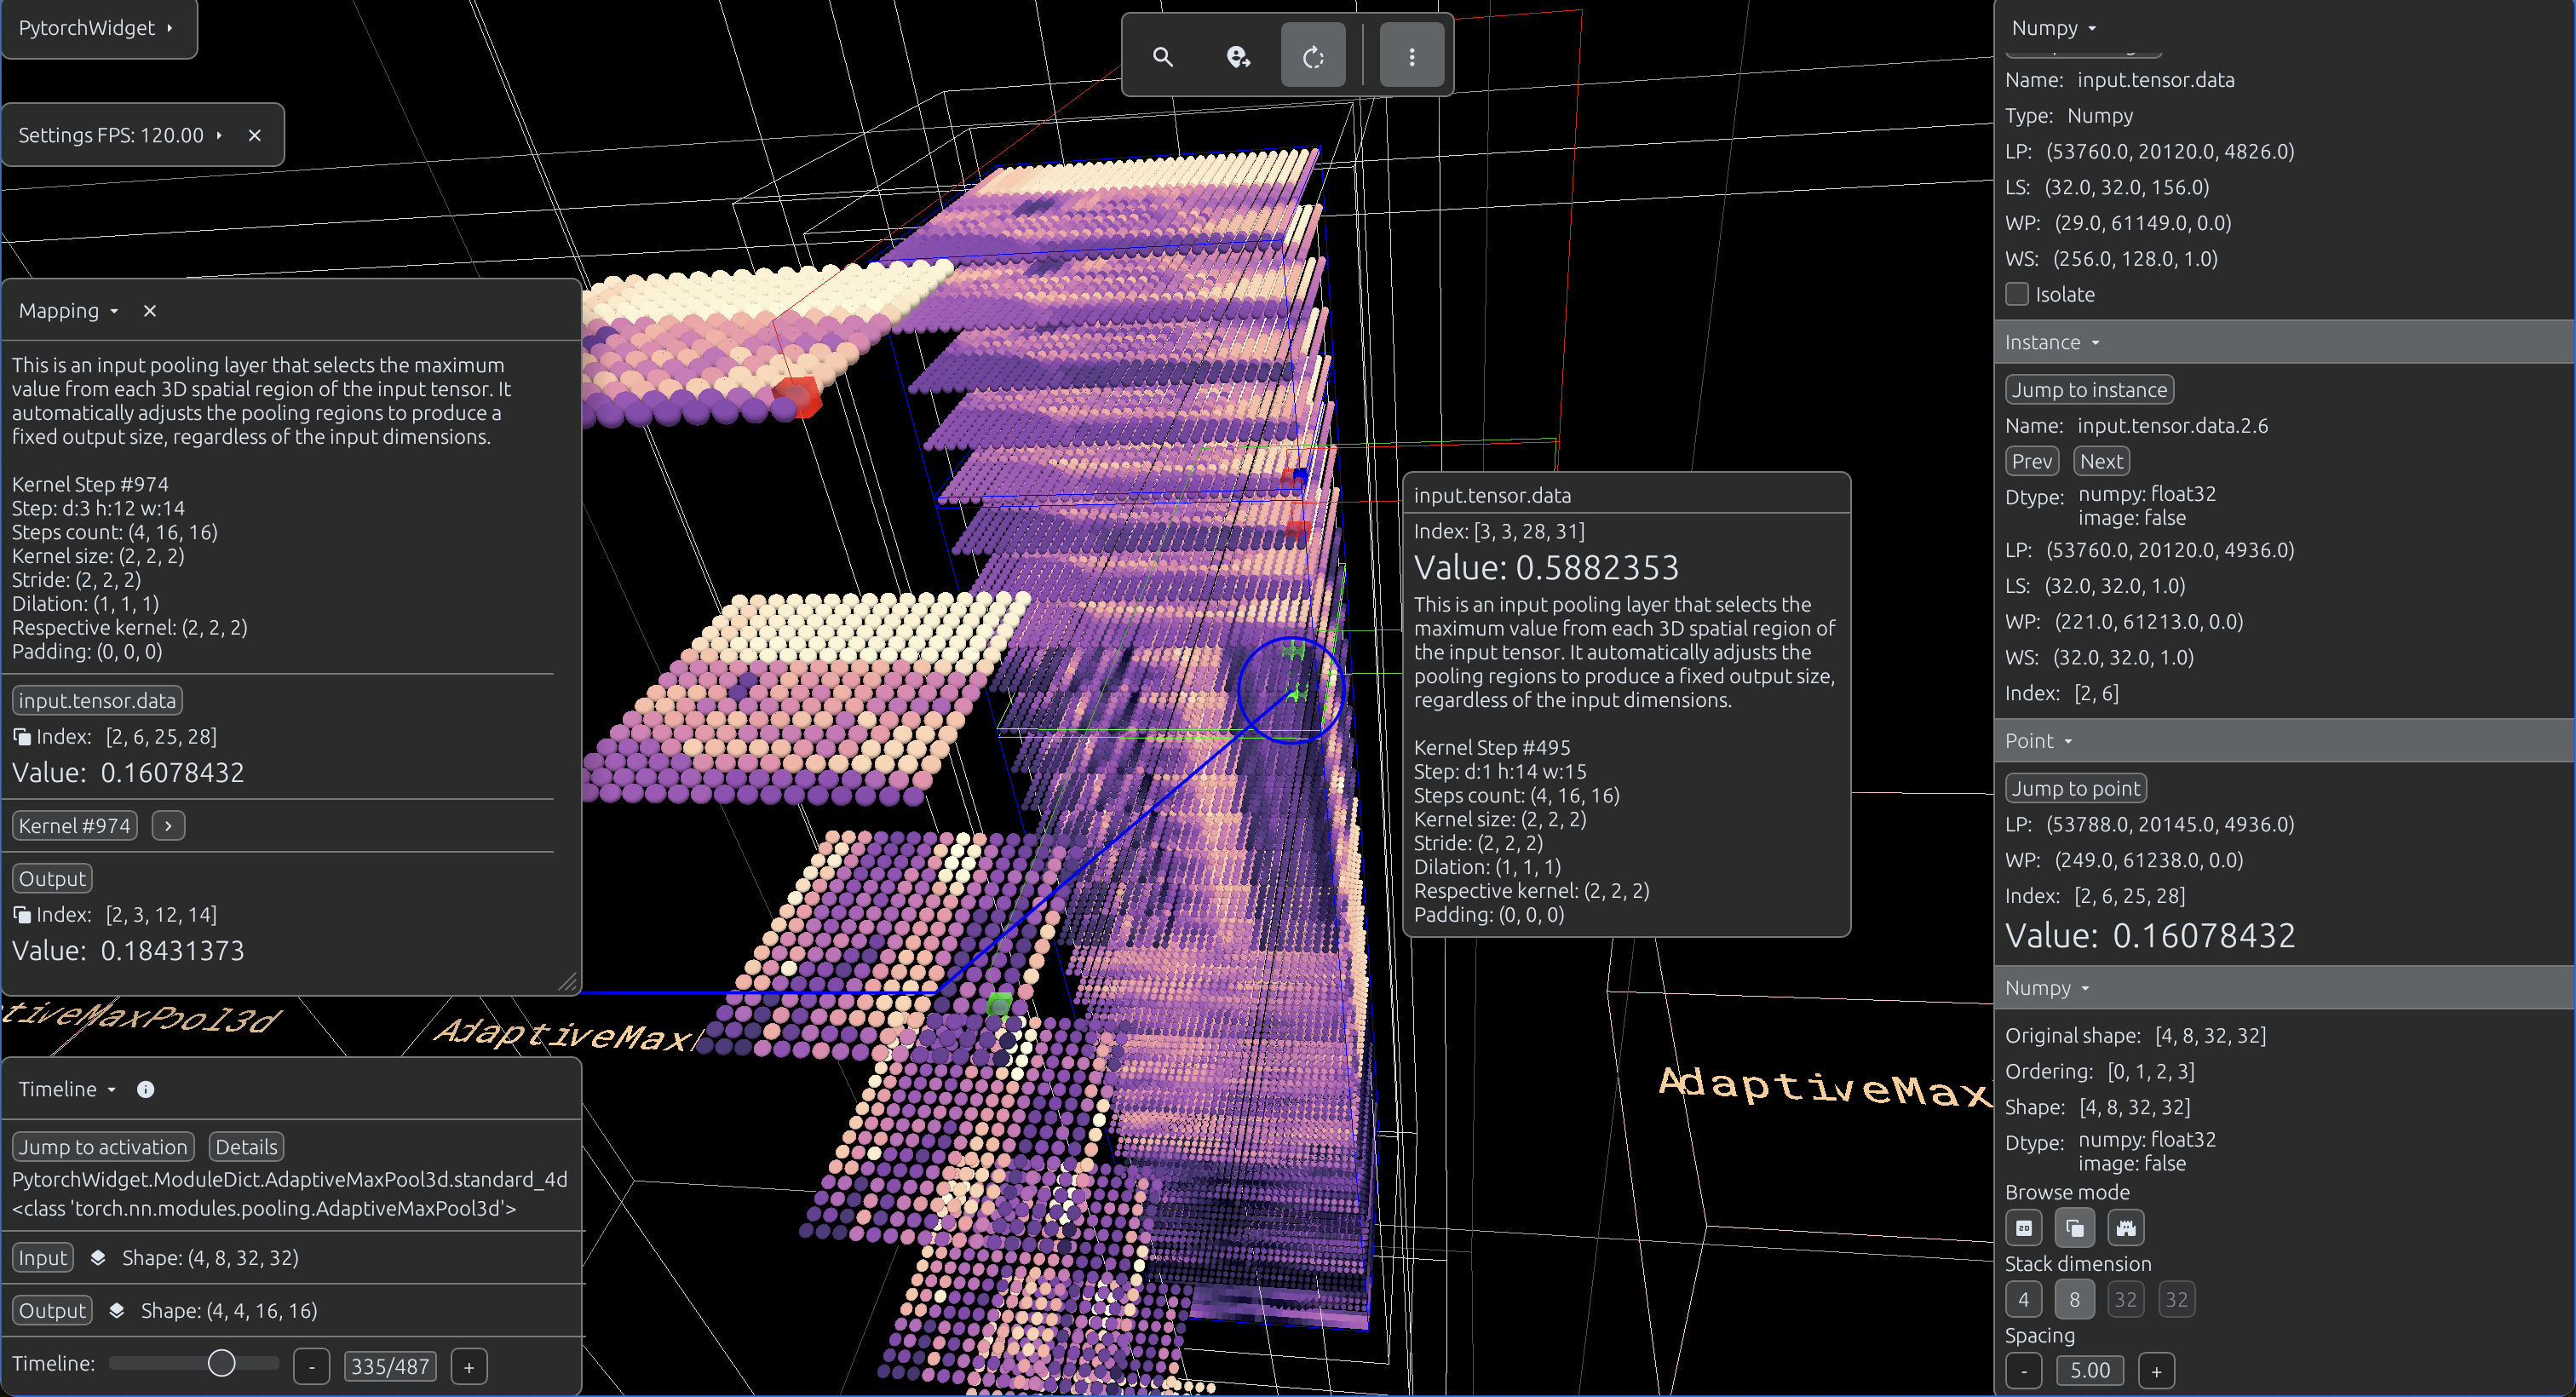The height and width of the screenshot is (1397, 2576).
Task: Click Jump to instance button
Action: pos(2090,390)
